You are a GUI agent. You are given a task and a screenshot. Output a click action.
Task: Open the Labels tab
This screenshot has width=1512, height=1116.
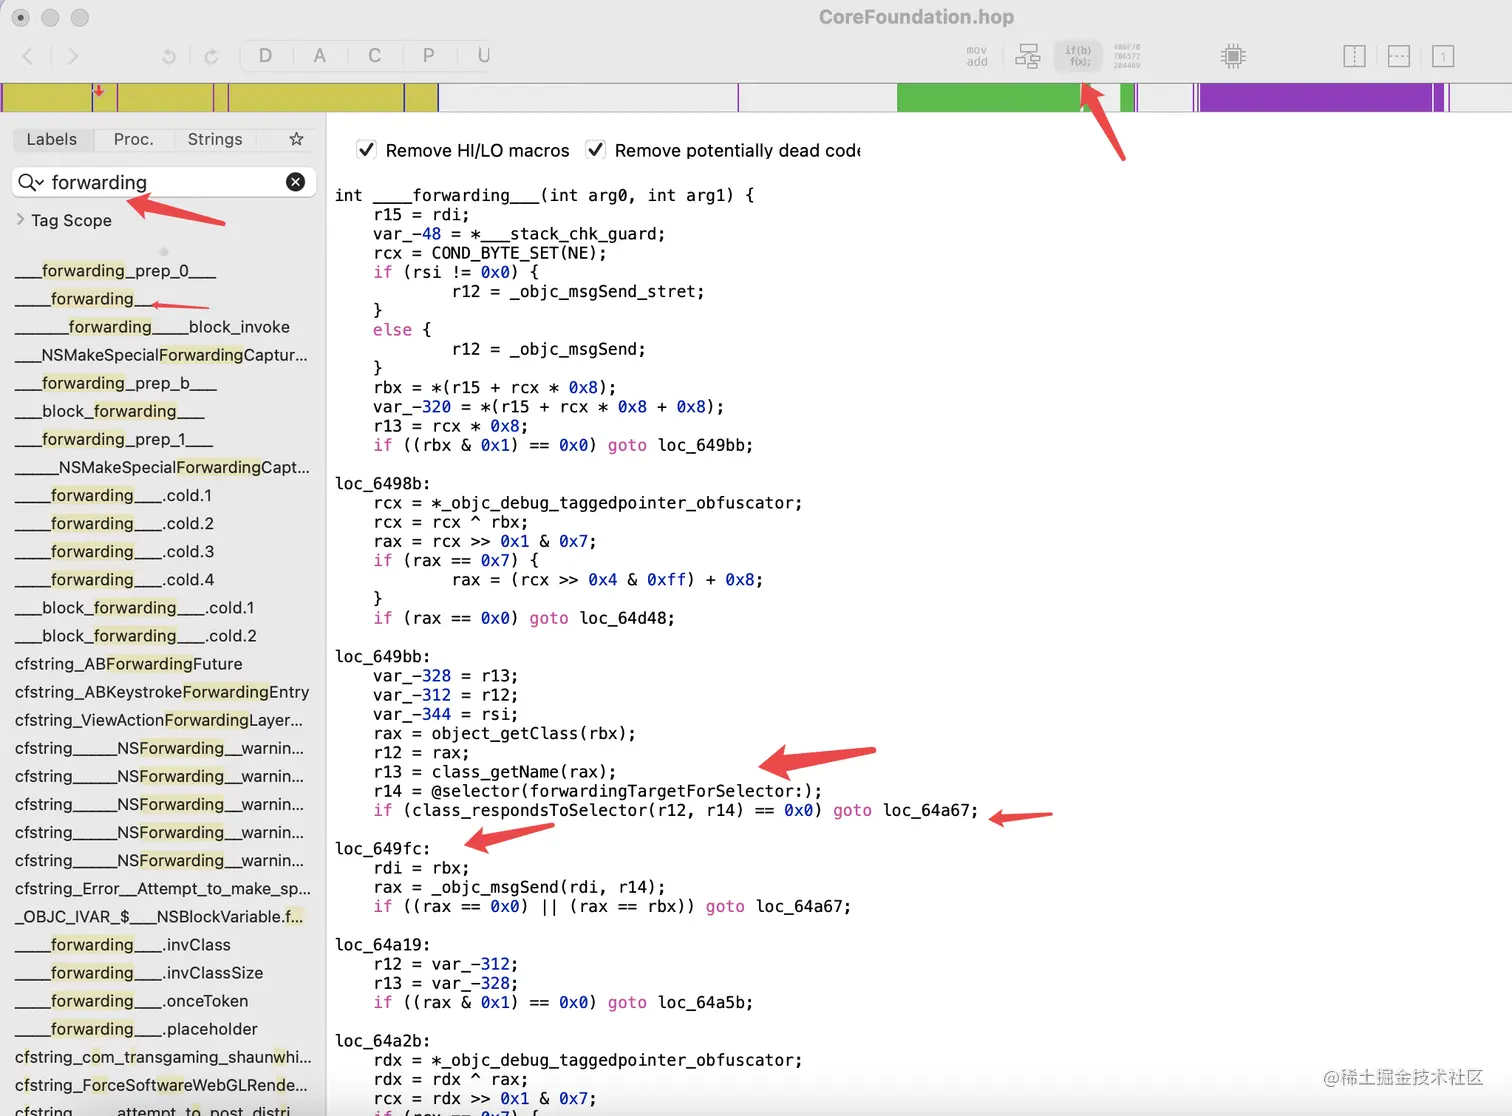click(52, 139)
